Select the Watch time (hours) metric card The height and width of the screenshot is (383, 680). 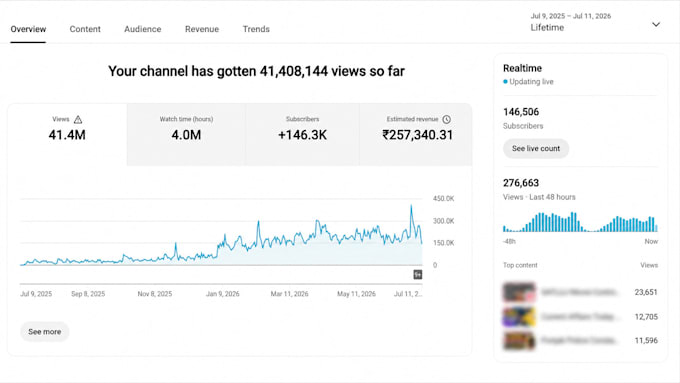click(x=186, y=134)
